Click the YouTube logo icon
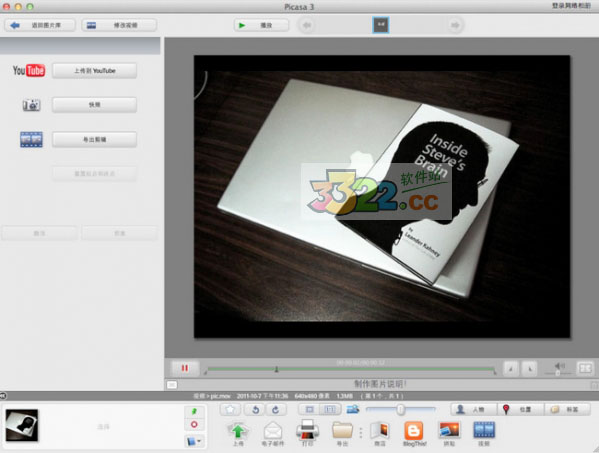The image size is (599, 453). pyautogui.click(x=29, y=70)
